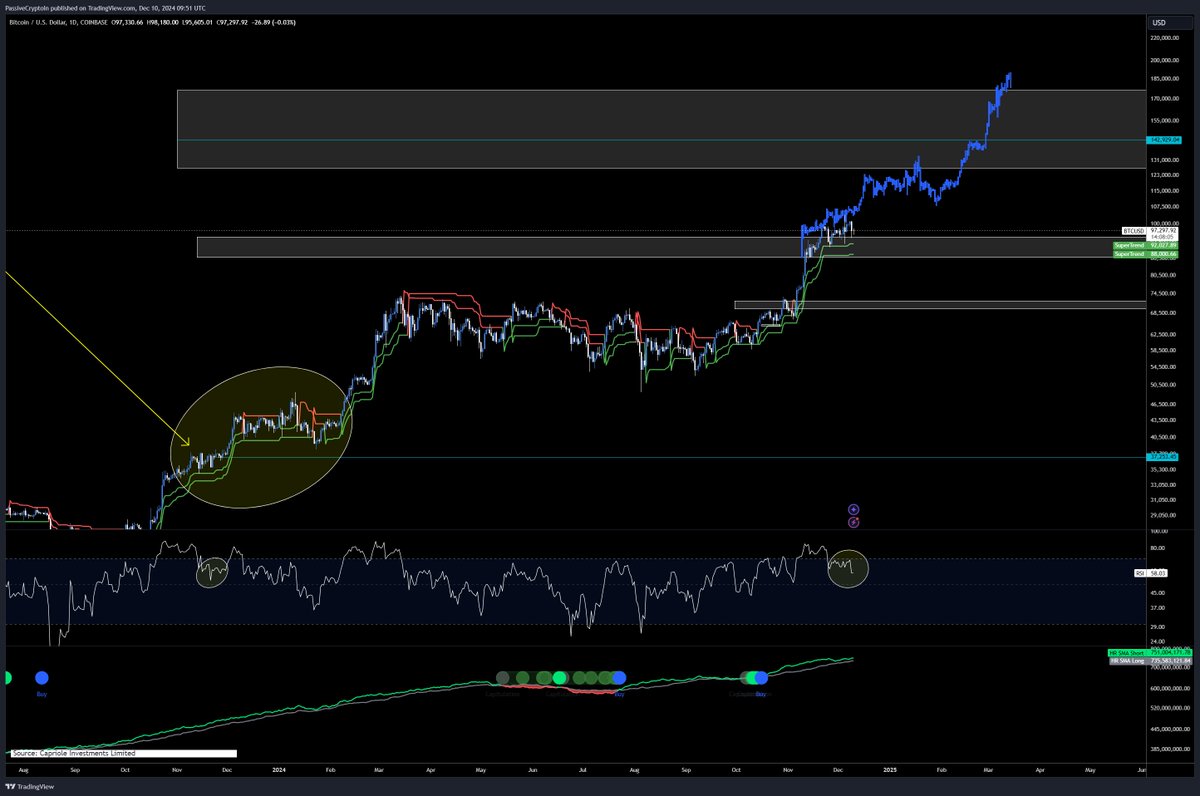This screenshot has height=796, width=1200.
Task: Click the TradingView logo at bottom left
Action: 30,787
